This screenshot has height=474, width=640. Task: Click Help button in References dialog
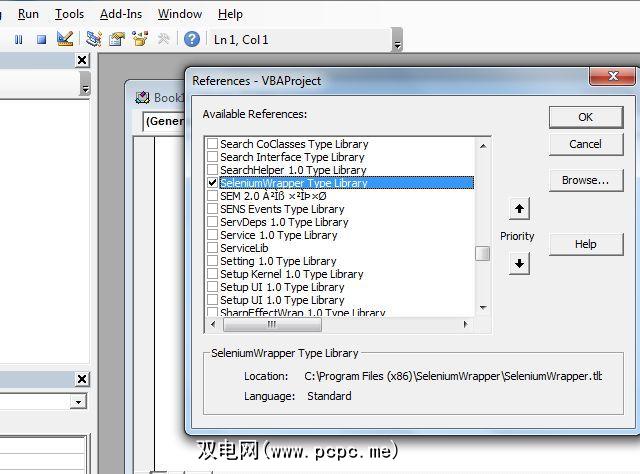point(586,244)
